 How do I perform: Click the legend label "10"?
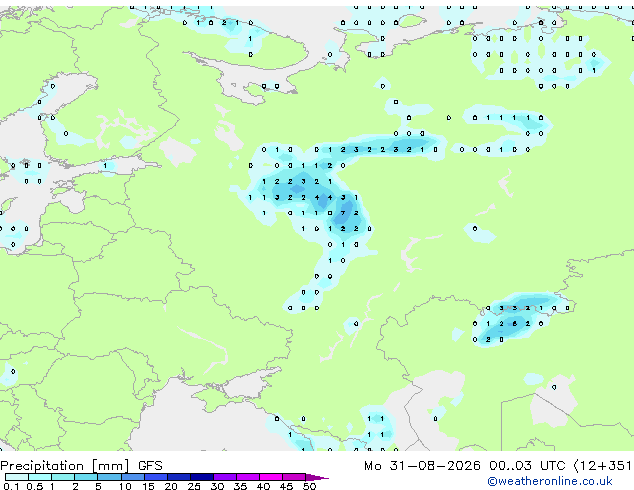pos(125,486)
